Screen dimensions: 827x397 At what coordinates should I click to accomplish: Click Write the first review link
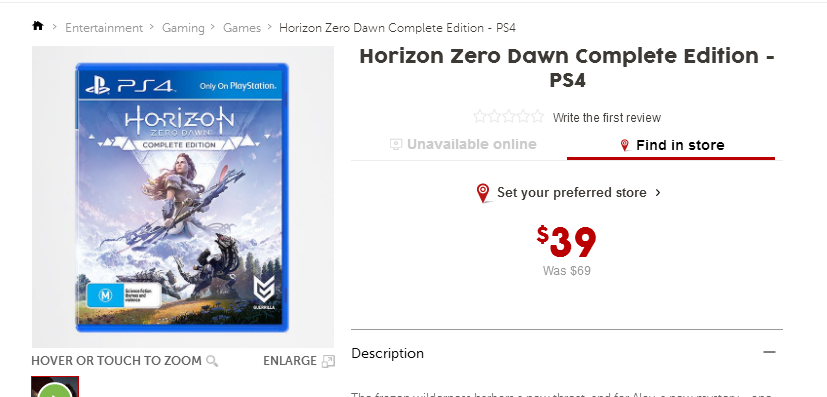point(607,118)
